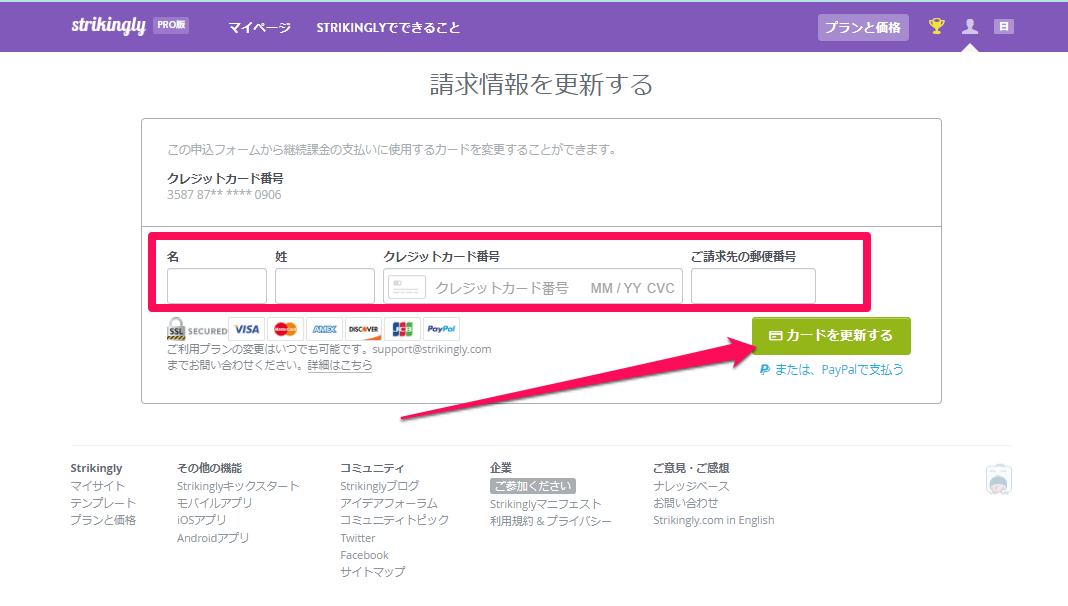Open footer link iOSアプリ
The height and width of the screenshot is (606, 1068).
(x=202, y=520)
